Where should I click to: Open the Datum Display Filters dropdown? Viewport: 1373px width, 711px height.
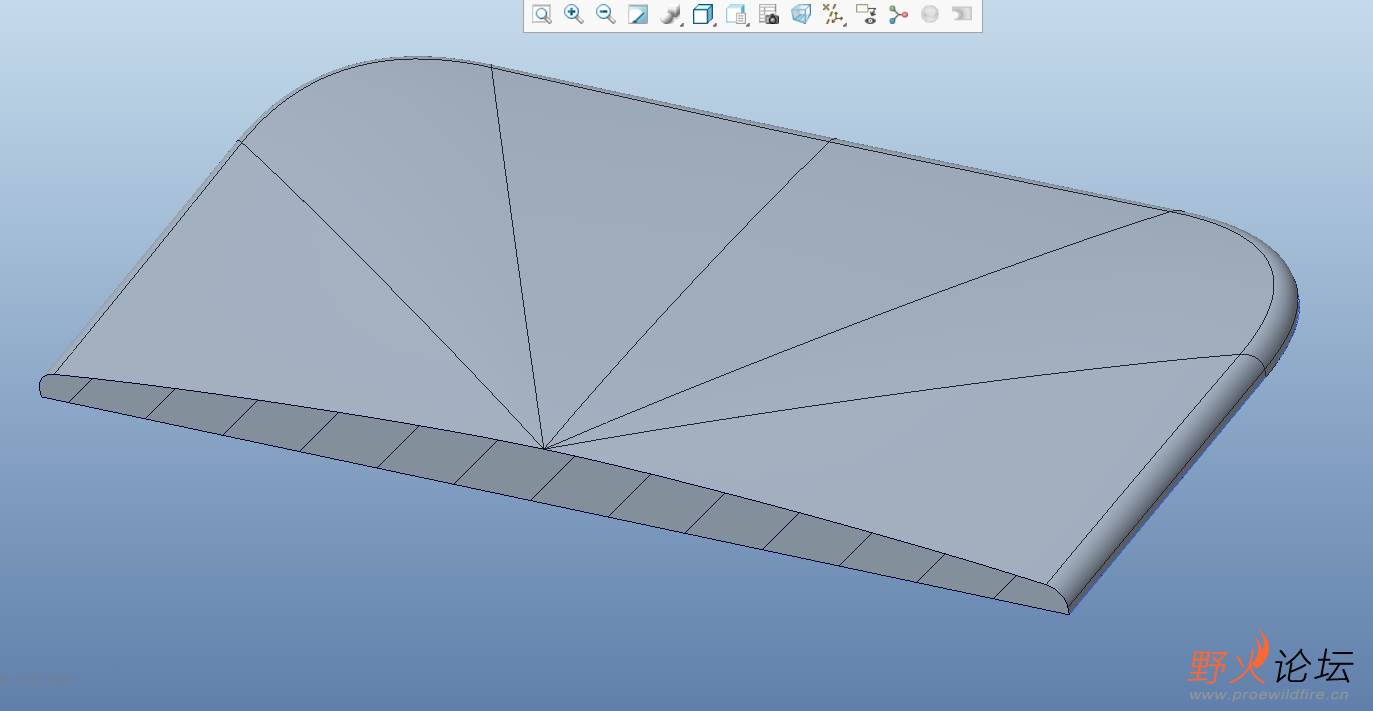pyautogui.click(x=834, y=14)
